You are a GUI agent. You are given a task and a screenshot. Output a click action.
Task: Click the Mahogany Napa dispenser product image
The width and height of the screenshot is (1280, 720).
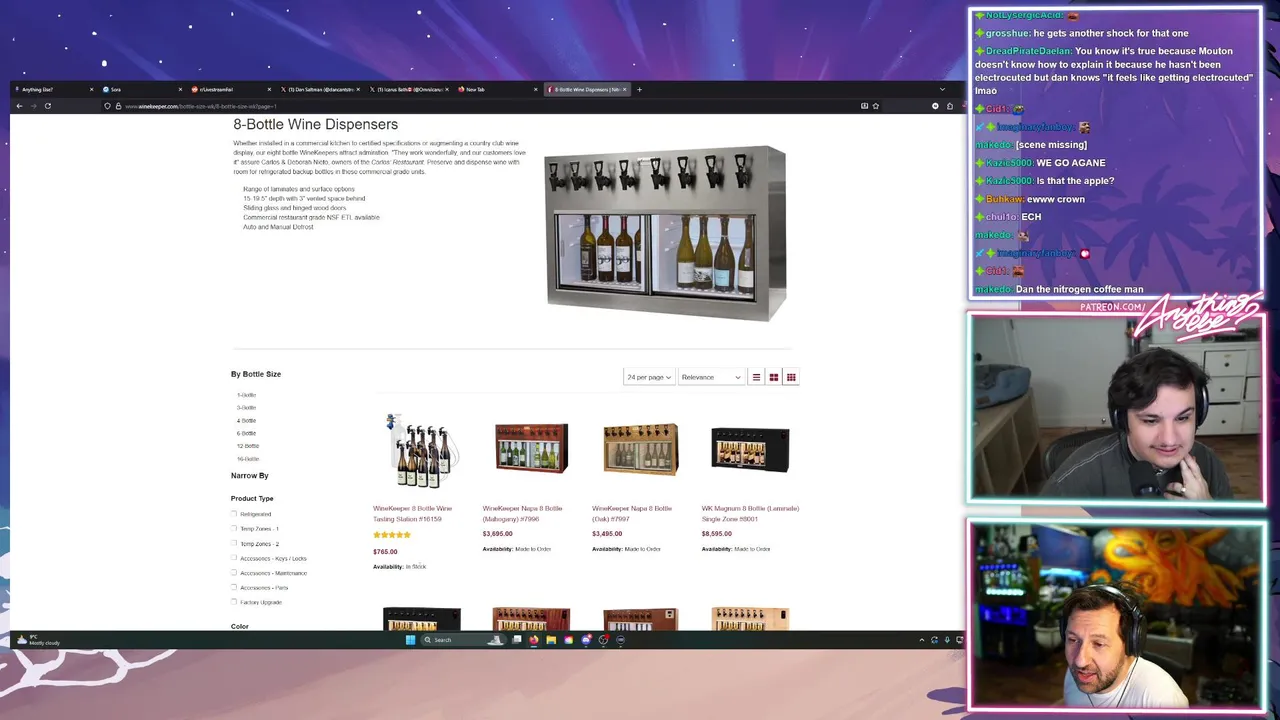pyautogui.click(x=531, y=448)
